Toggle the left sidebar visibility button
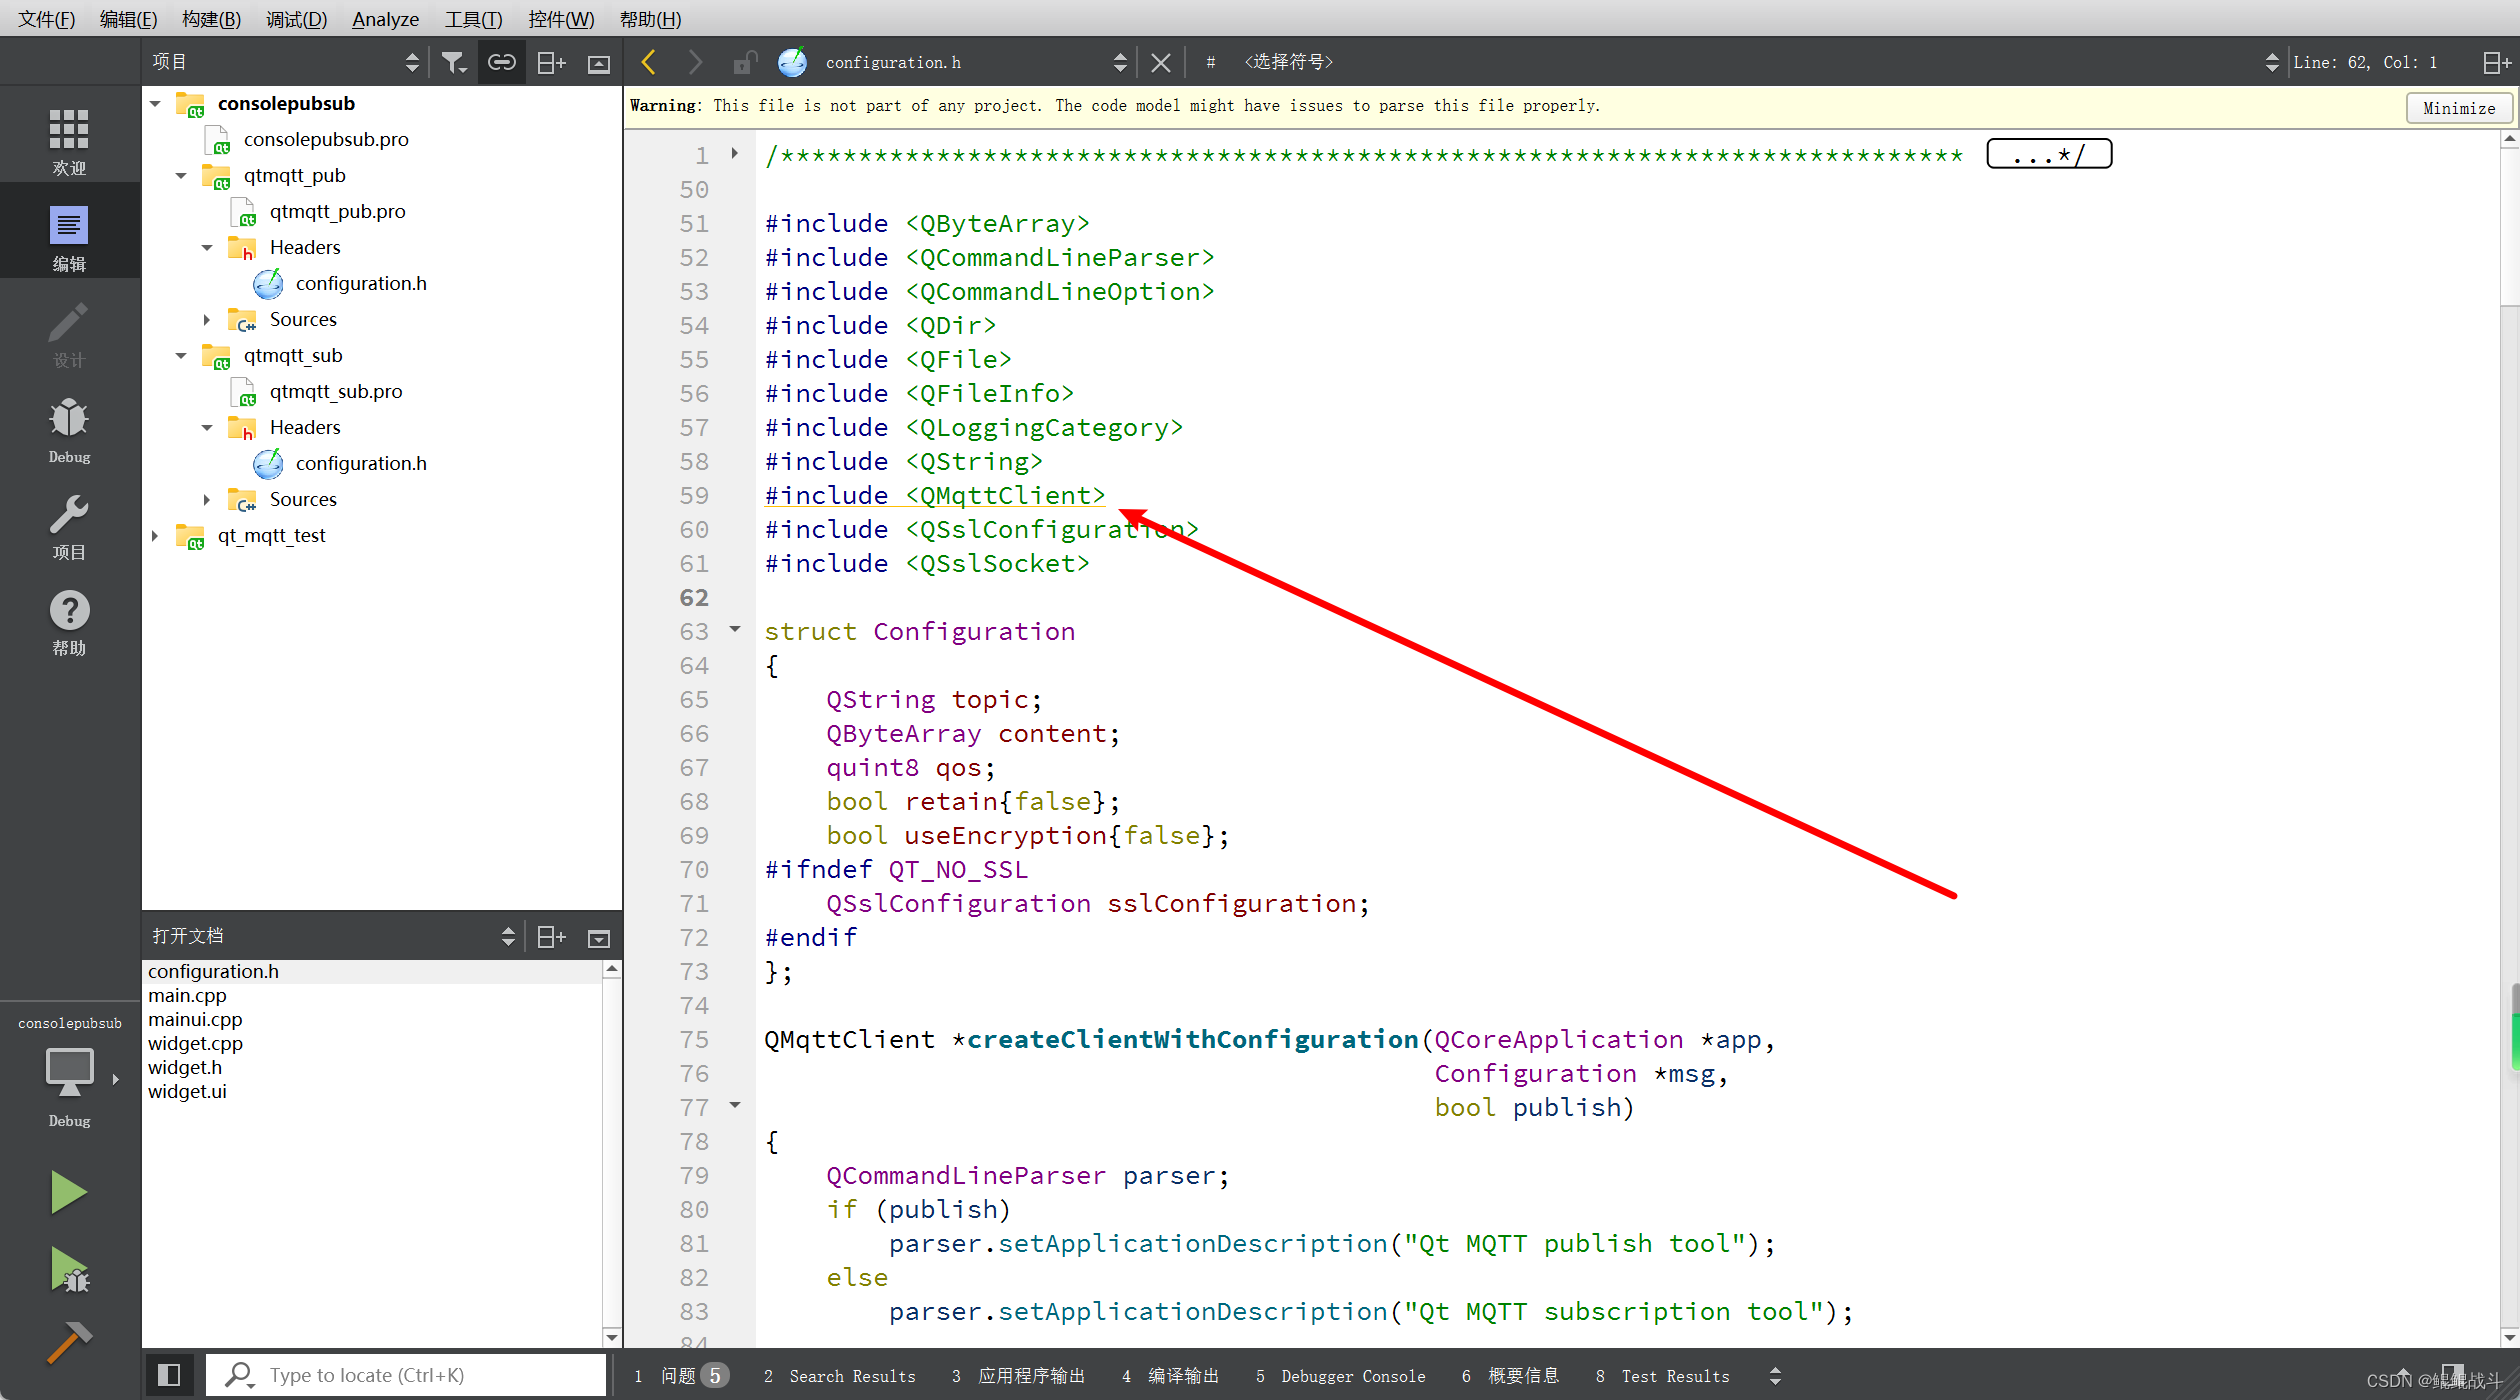Viewport: 2520px width, 1400px height. (169, 1375)
